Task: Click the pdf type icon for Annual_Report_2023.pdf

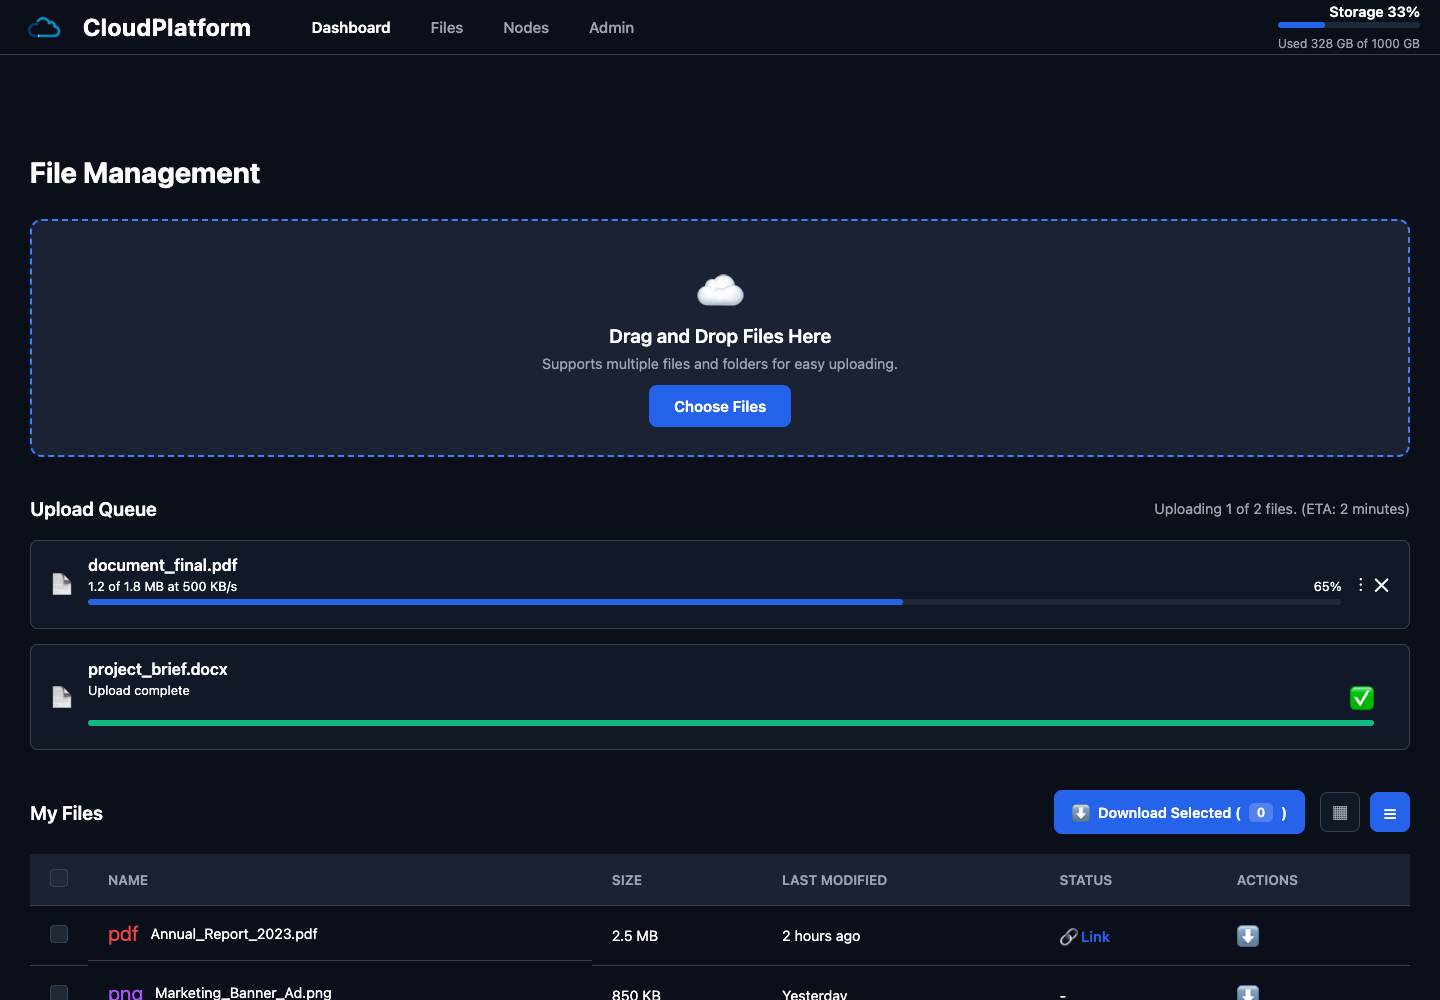Action: tap(123, 934)
